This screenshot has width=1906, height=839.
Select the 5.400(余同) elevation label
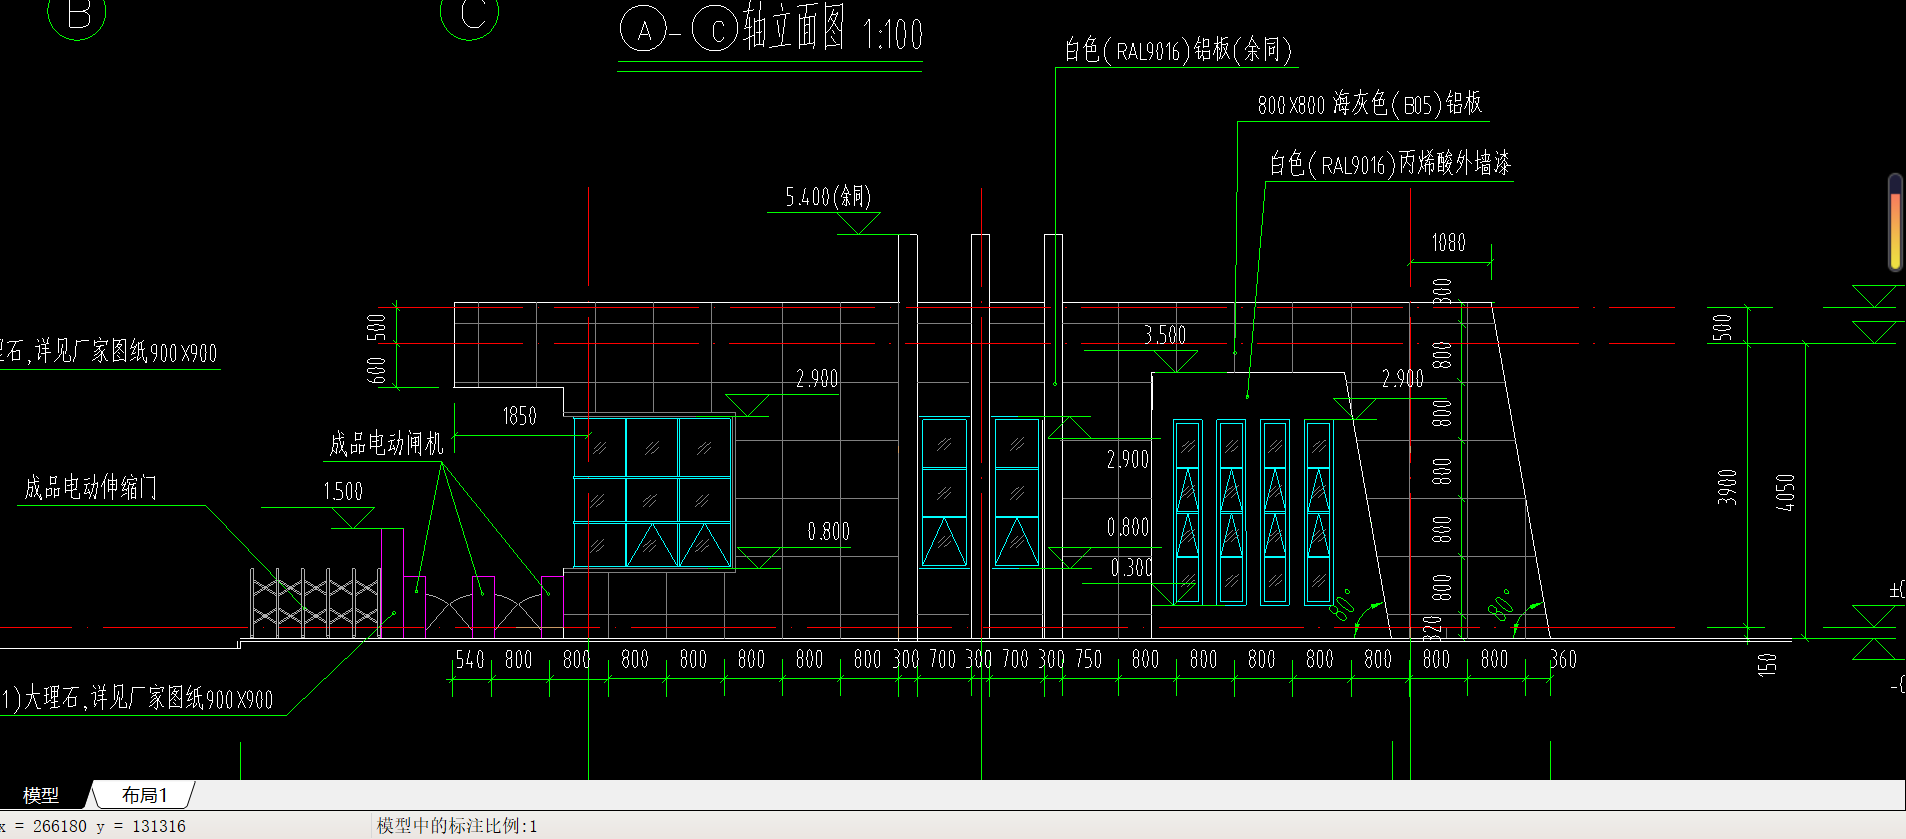click(828, 197)
